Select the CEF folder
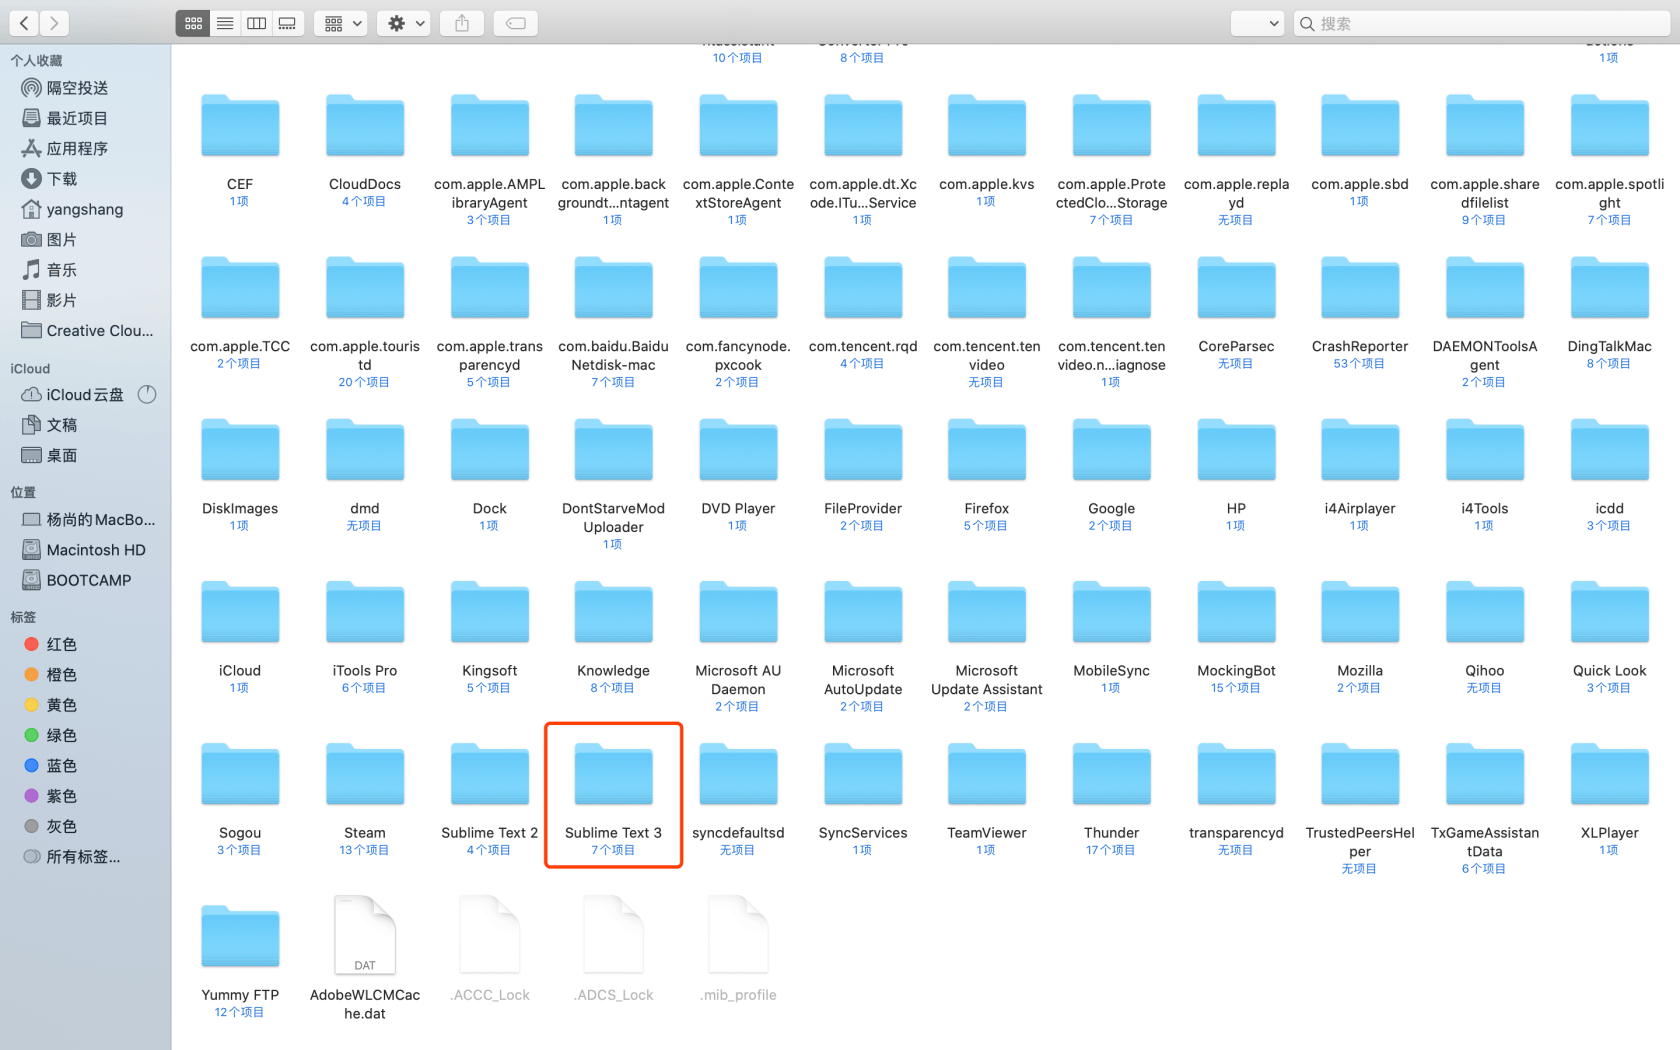Image resolution: width=1680 pixels, height=1050 pixels. coord(240,126)
